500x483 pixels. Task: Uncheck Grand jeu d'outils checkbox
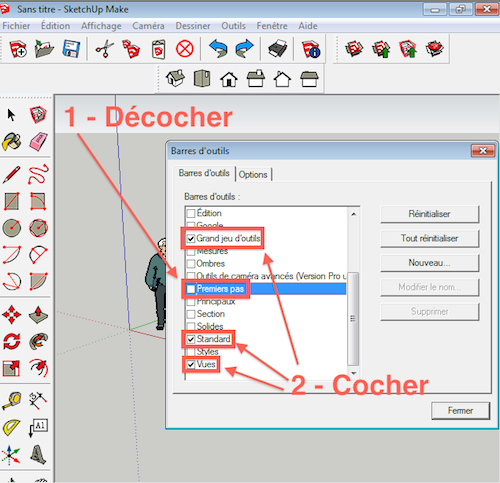(x=191, y=238)
